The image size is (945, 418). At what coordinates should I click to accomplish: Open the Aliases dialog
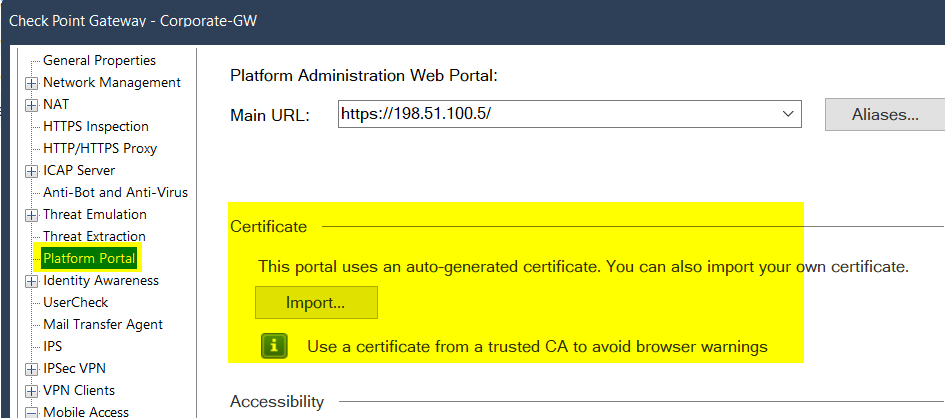click(885, 114)
